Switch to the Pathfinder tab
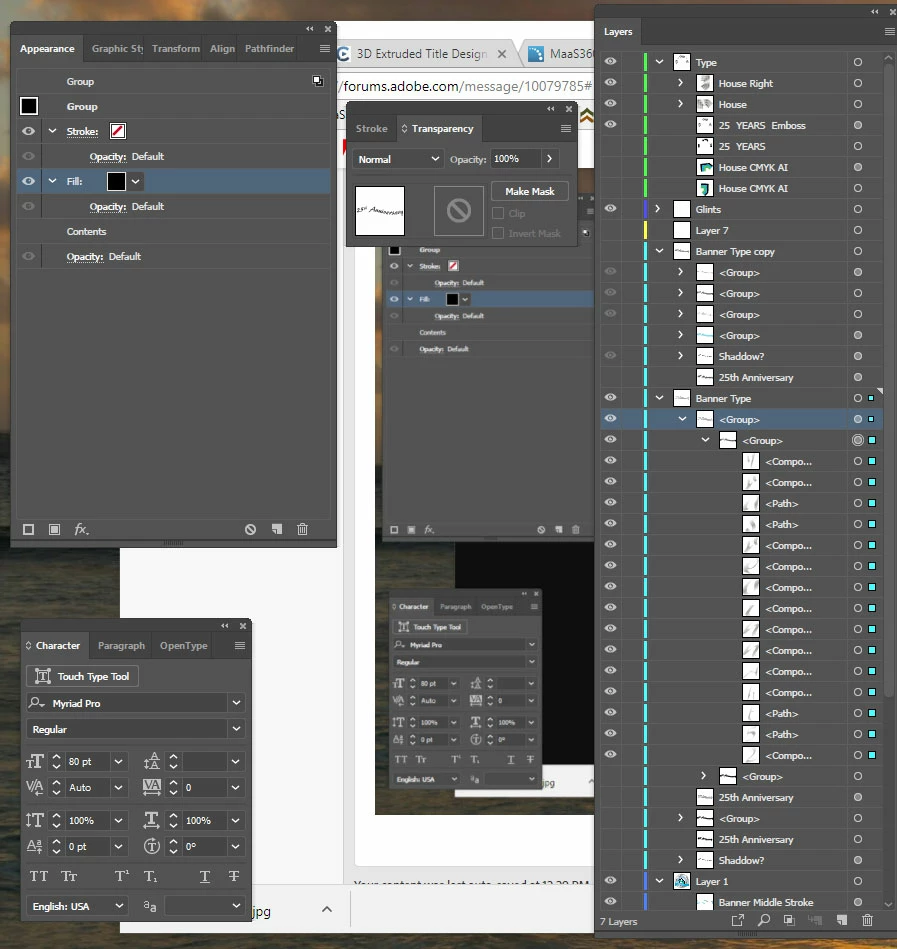 pos(269,48)
